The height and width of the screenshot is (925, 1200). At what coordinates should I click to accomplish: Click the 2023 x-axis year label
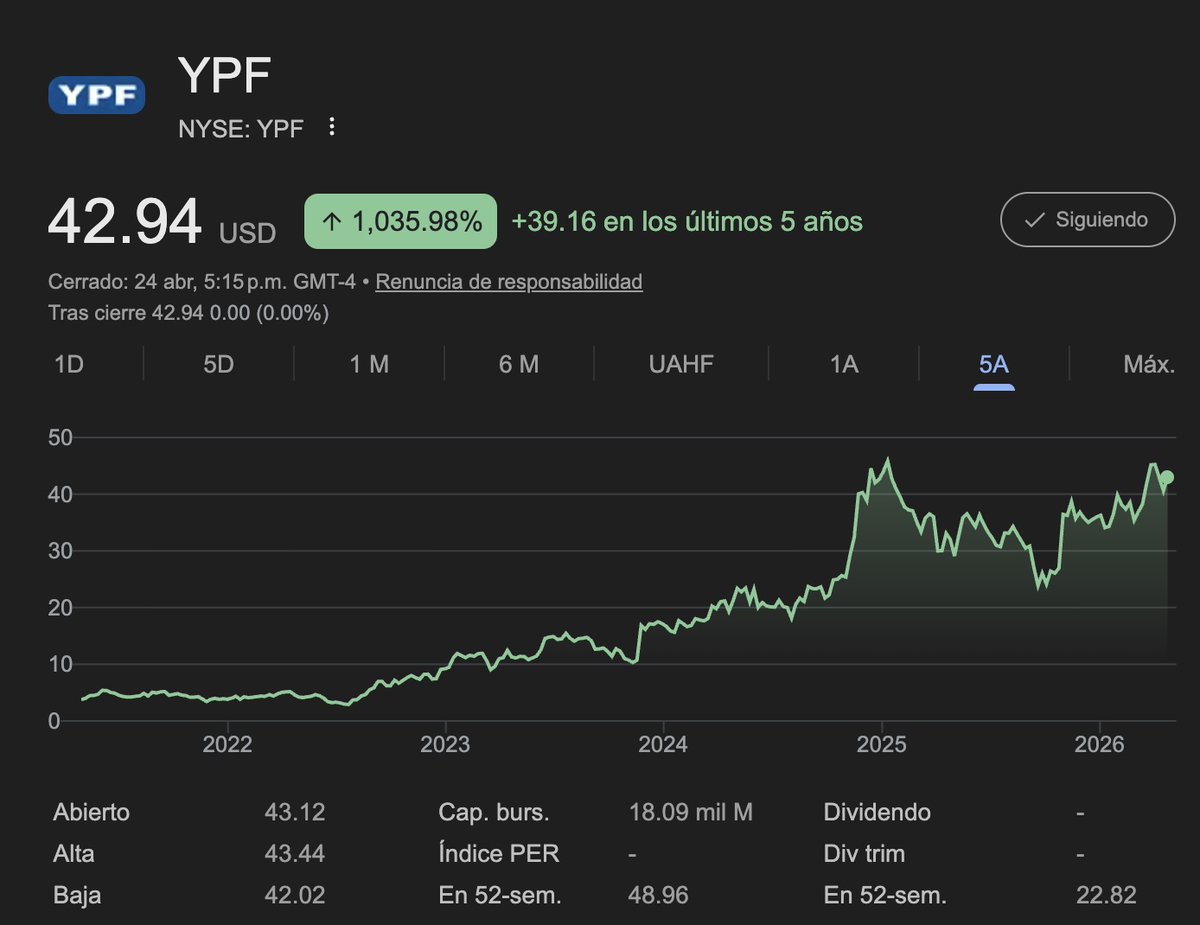pyautogui.click(x=445, y=746)
